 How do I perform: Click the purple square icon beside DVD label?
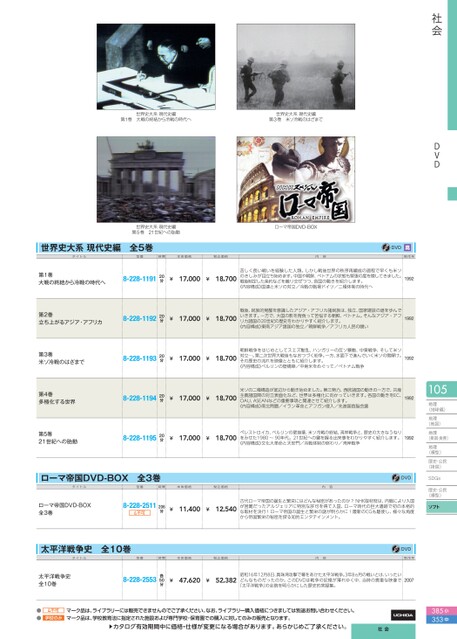[407, 247]
